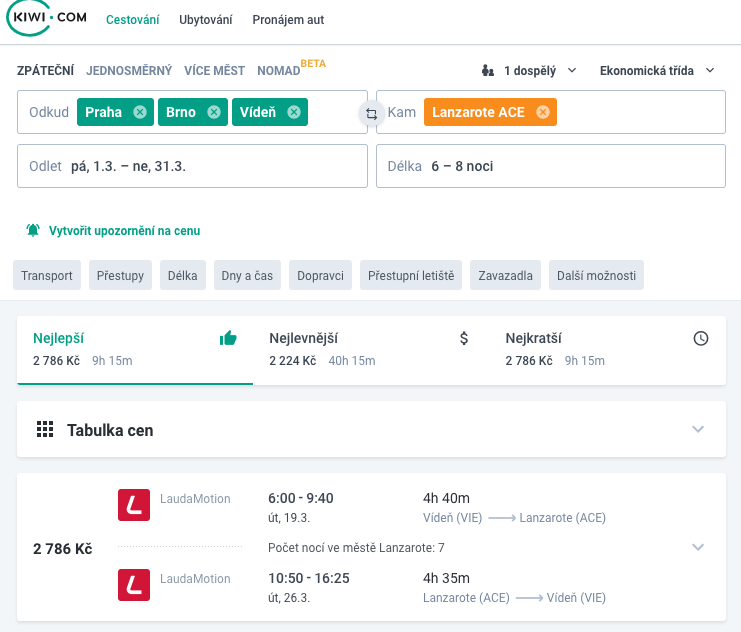Open the Přestupy filter
The width and height of the screenshot is (741, 632).
121,275
